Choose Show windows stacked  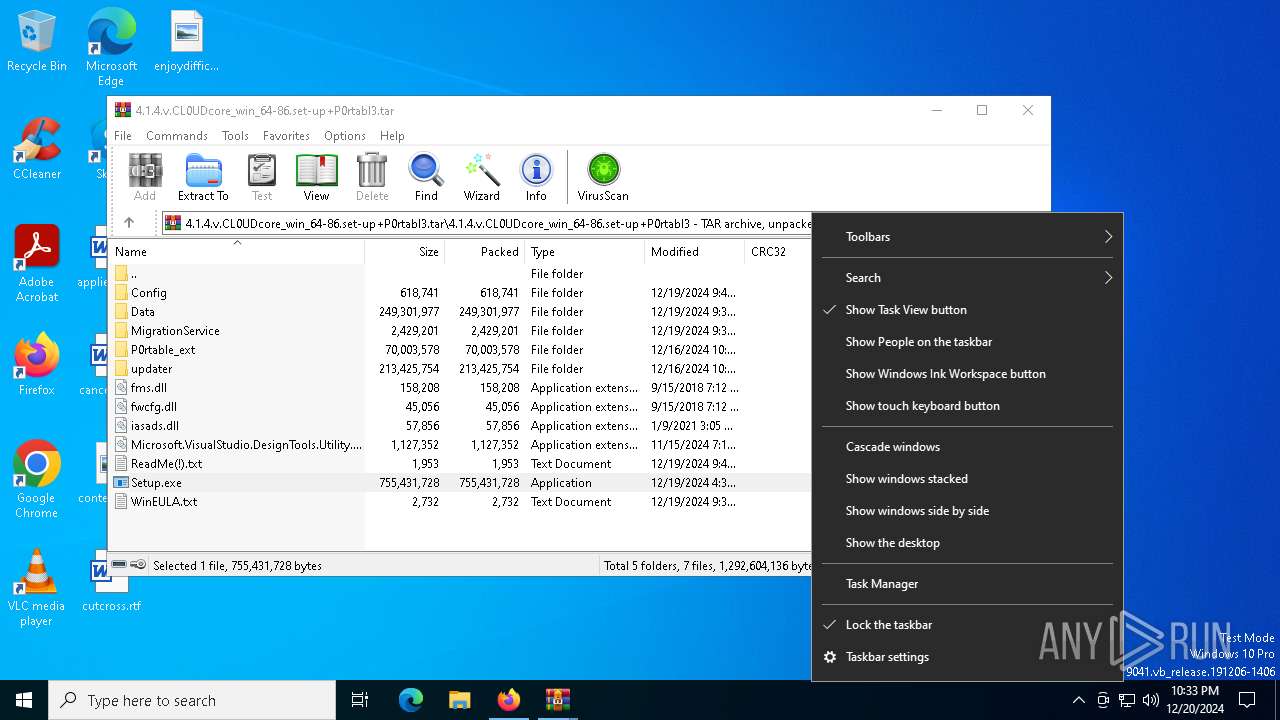(967, 479)
